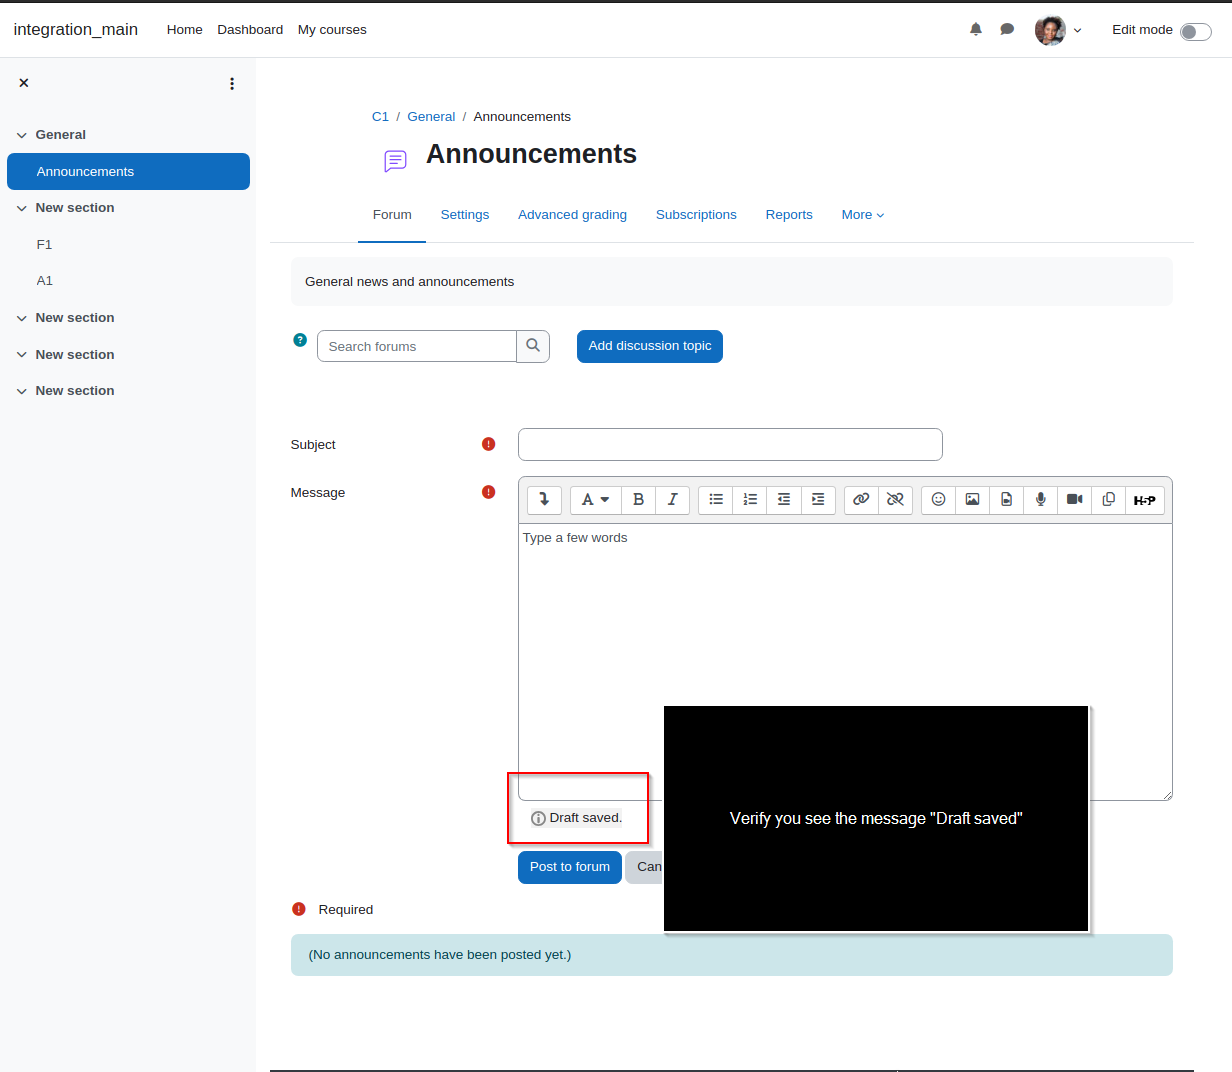Viewport: 1232px width, 1072px height.
Task: Go to Dashboard in top navigation
Action: [x=250, y=30]
